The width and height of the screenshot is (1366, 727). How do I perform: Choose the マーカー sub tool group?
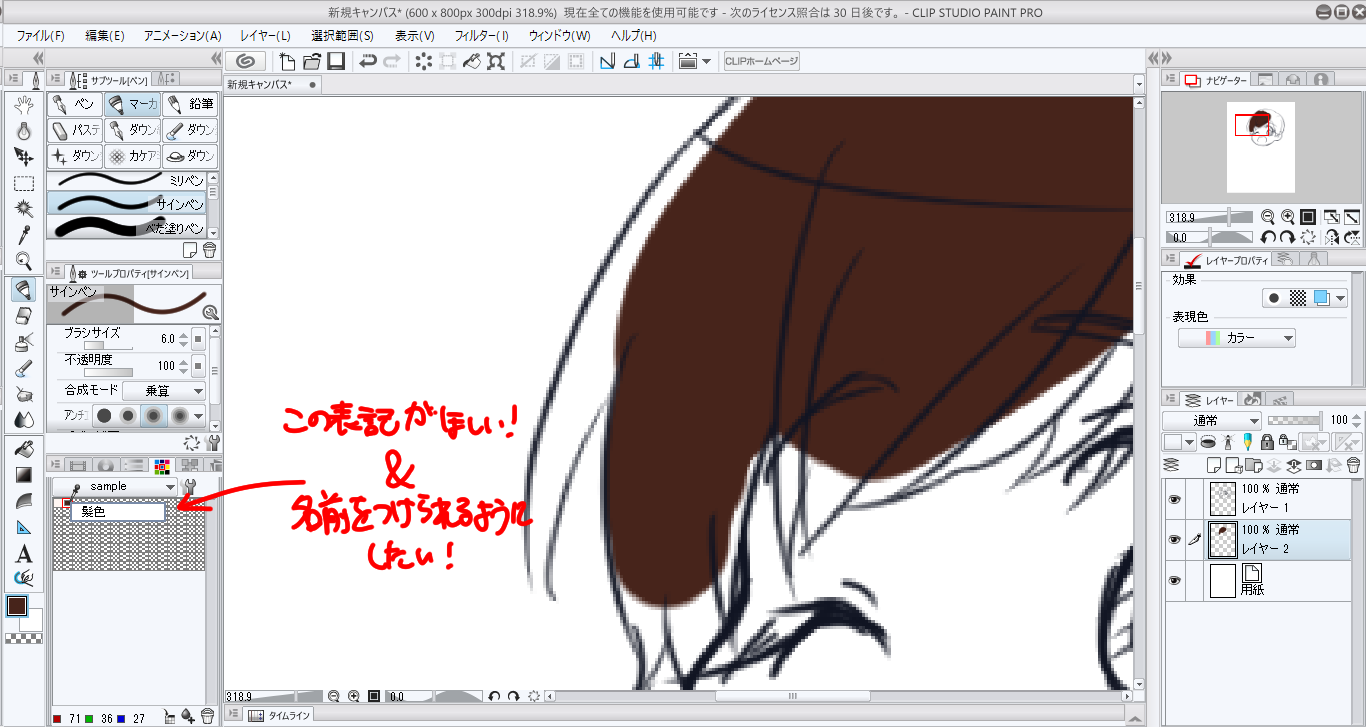132,104
